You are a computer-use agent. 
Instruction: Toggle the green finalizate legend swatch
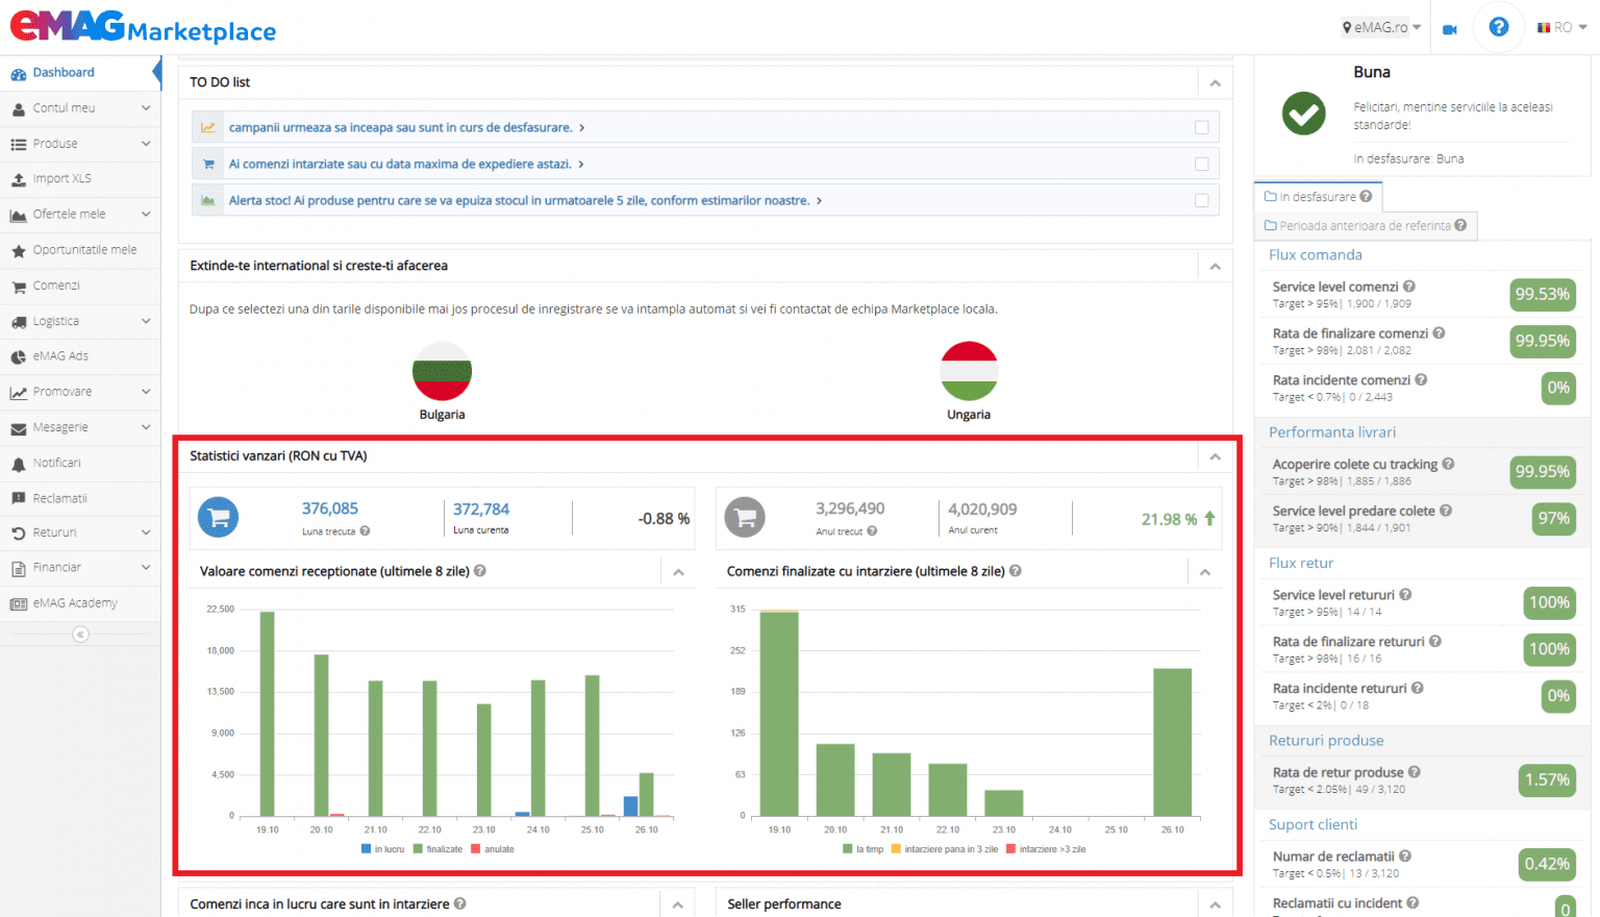click(x=418, y=849)
